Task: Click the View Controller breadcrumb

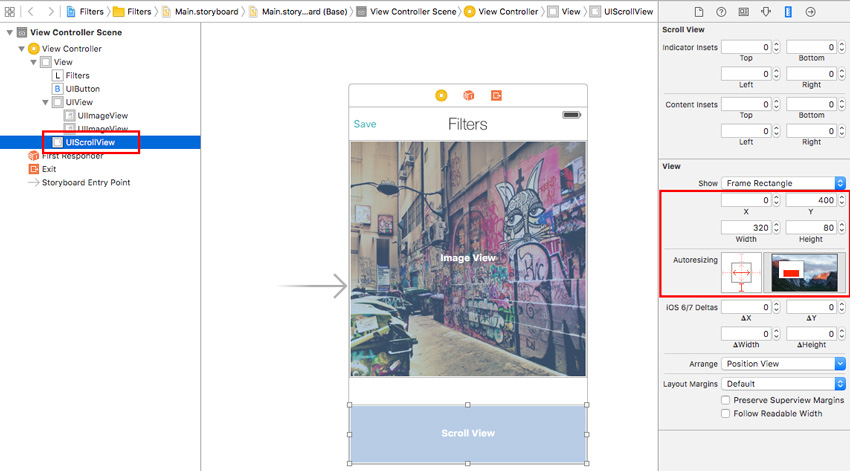Action: [501, 11]
